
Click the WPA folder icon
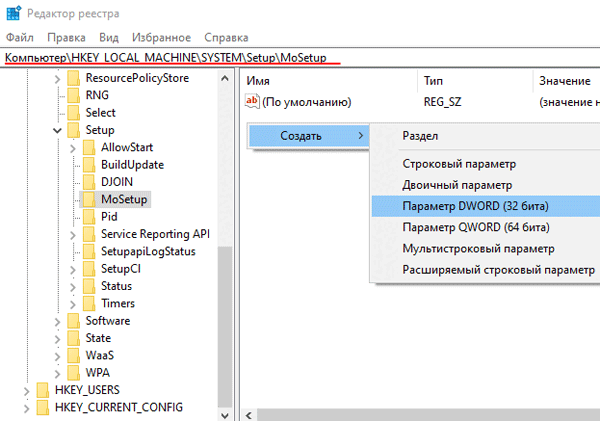73,373
